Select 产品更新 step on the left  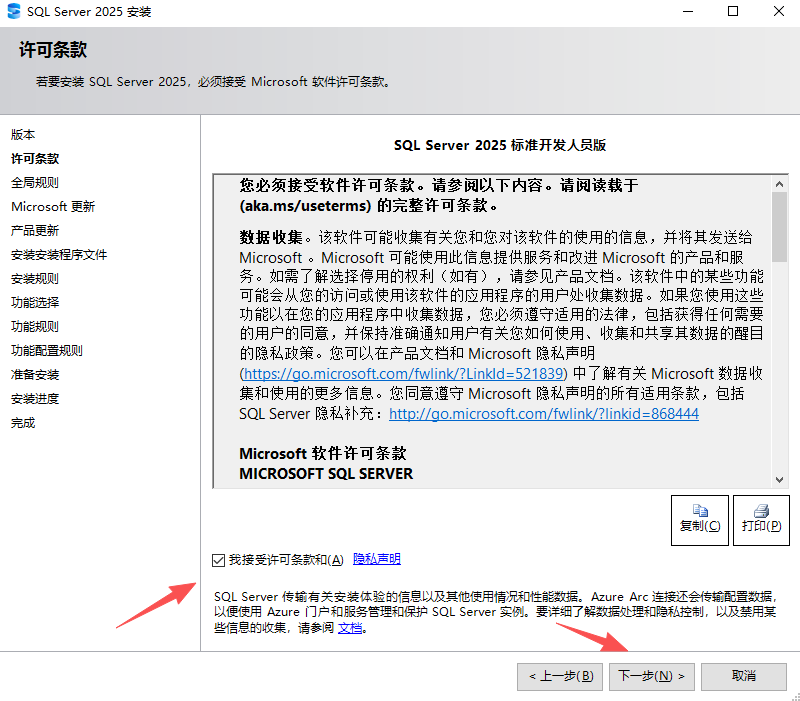(34, 230)
